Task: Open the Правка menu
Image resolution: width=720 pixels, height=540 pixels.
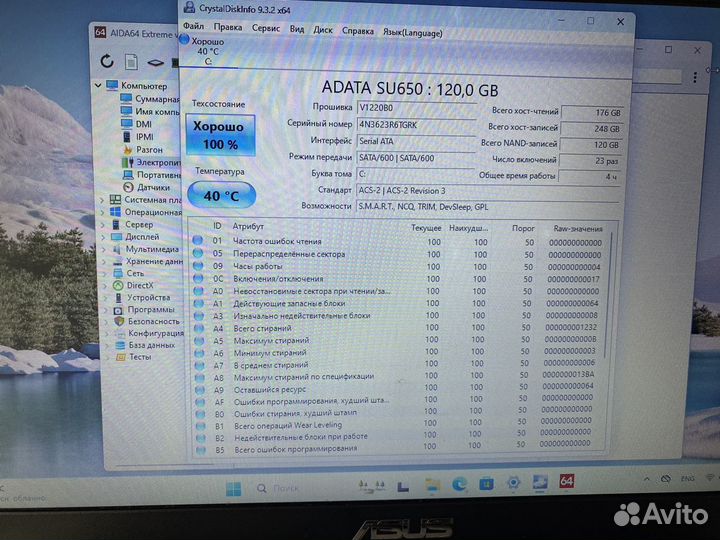Action: (228, 28)
